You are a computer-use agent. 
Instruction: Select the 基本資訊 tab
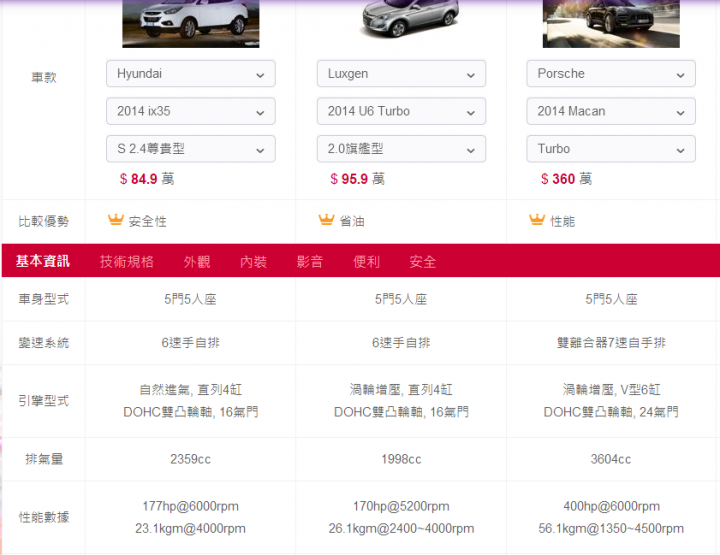pyautogui.click(x=43, y=261)
